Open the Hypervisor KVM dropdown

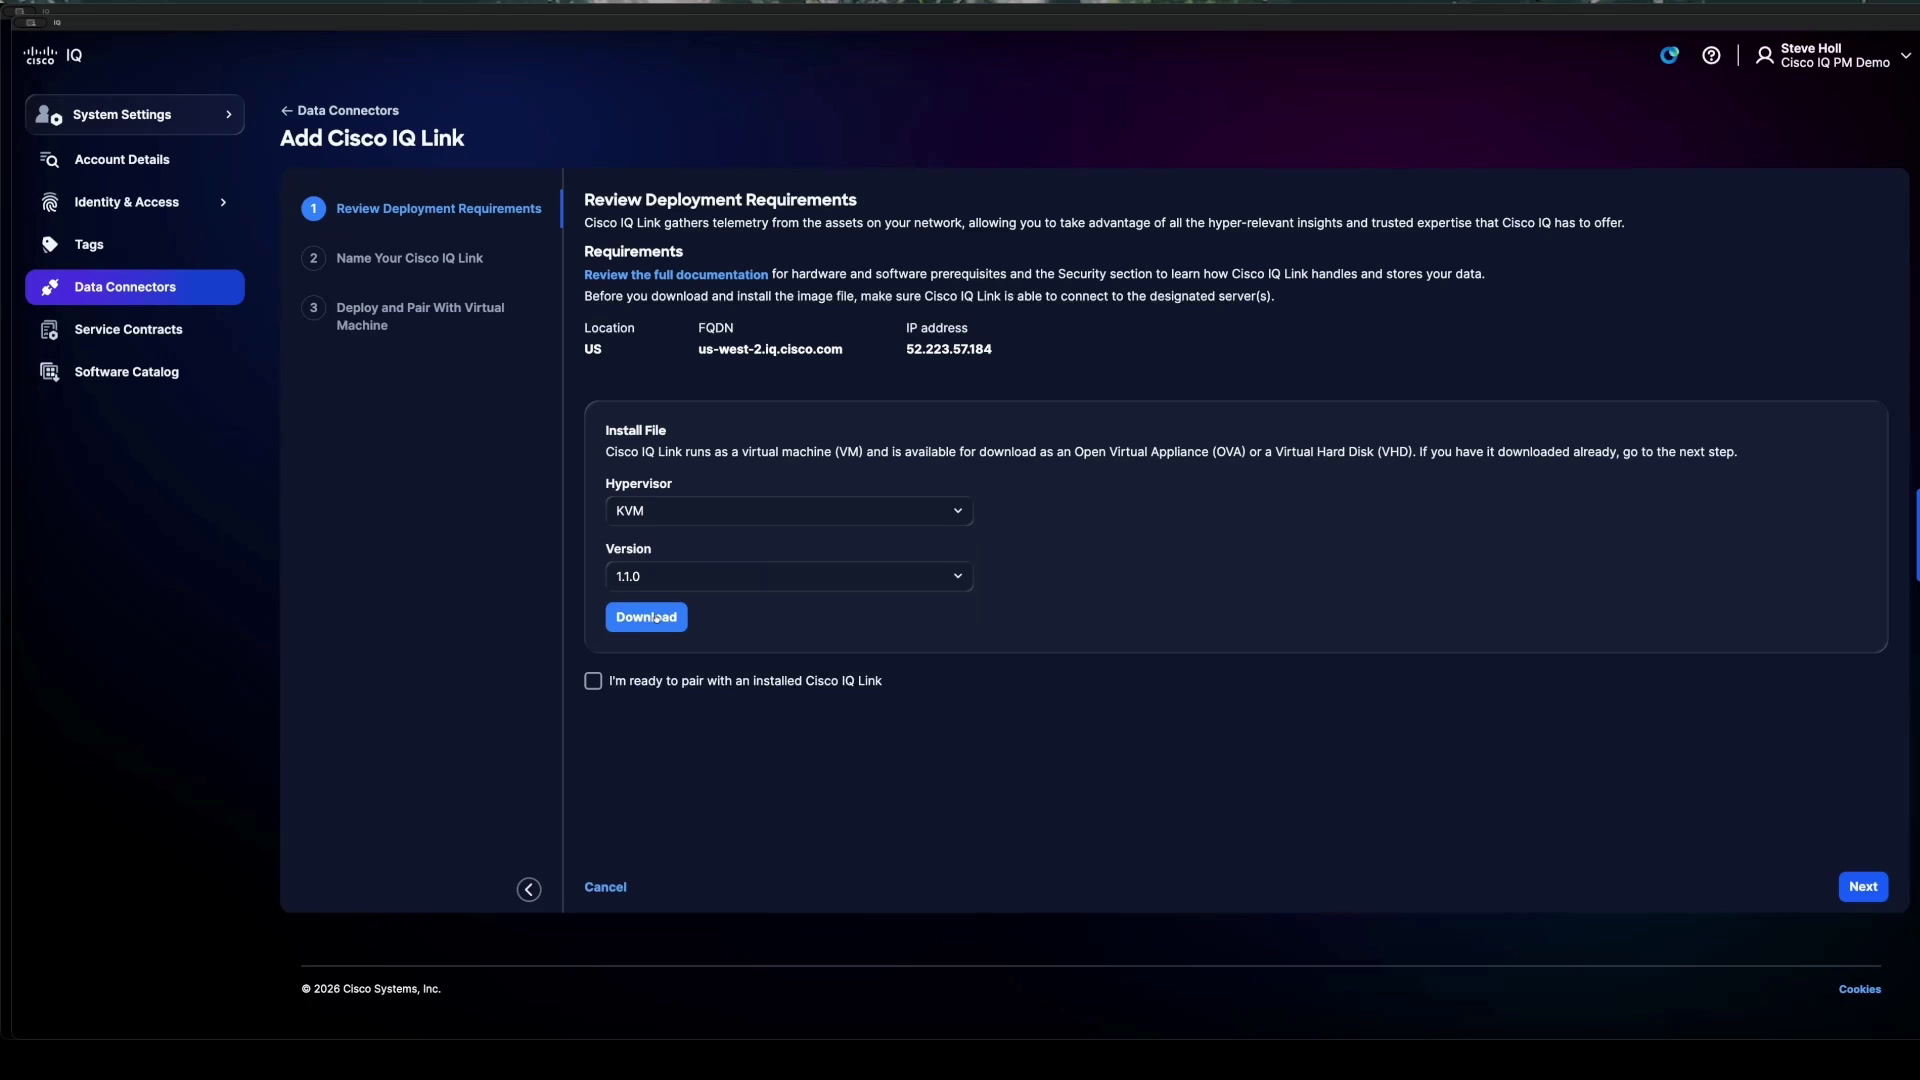pos(789,511)
